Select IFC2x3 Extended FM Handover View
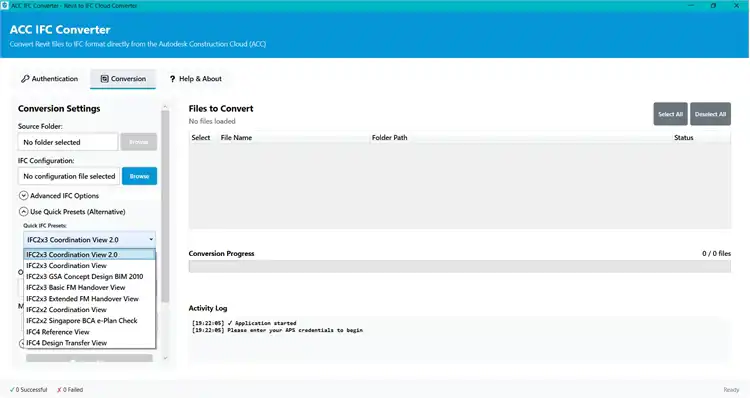Viewport: 750px width, 398px height. coord(89,298)
